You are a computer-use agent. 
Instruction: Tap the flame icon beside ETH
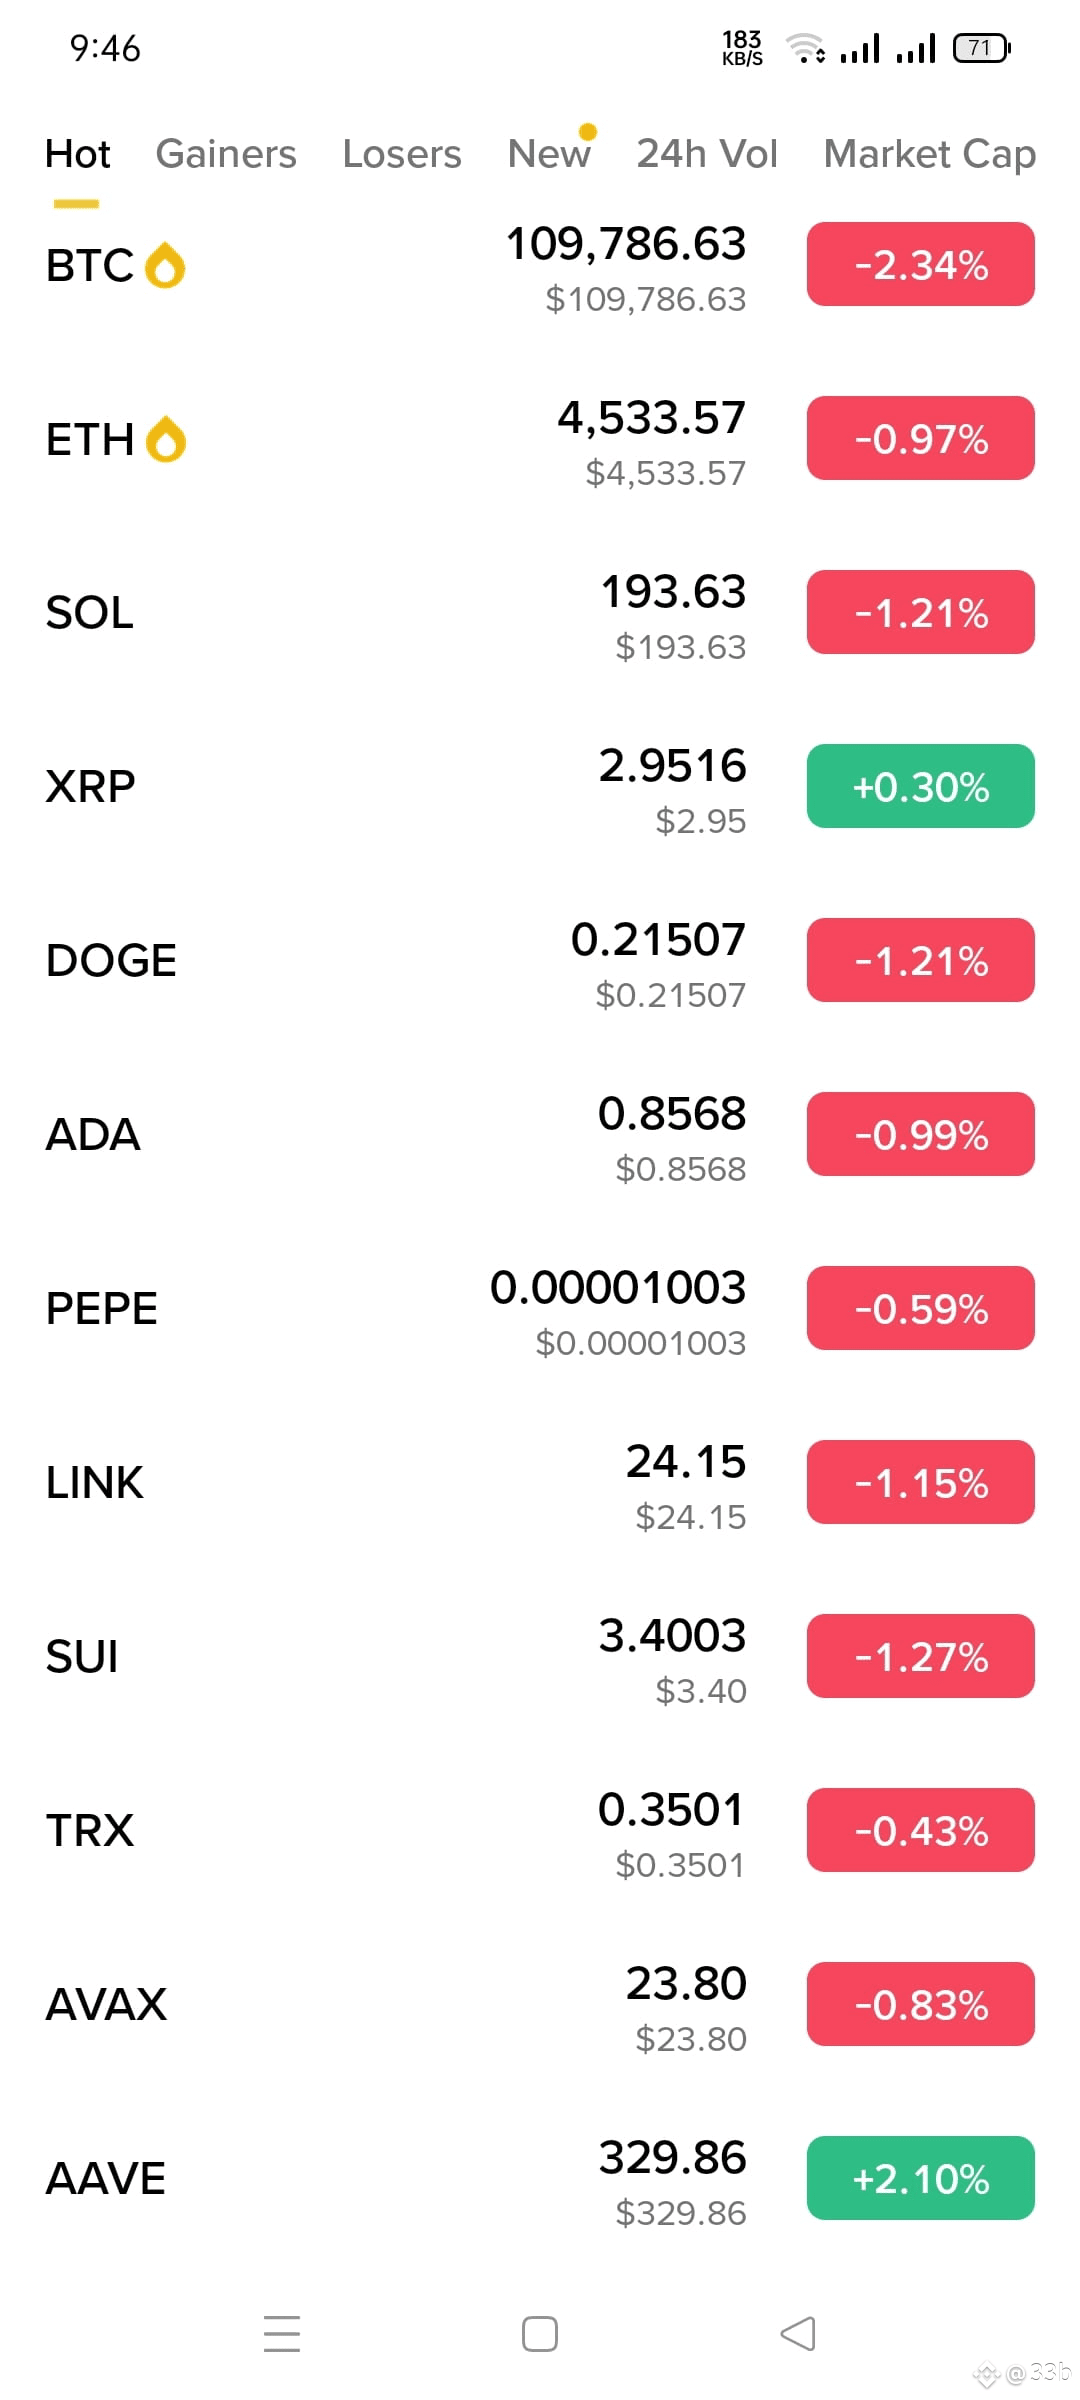(165, 440)
